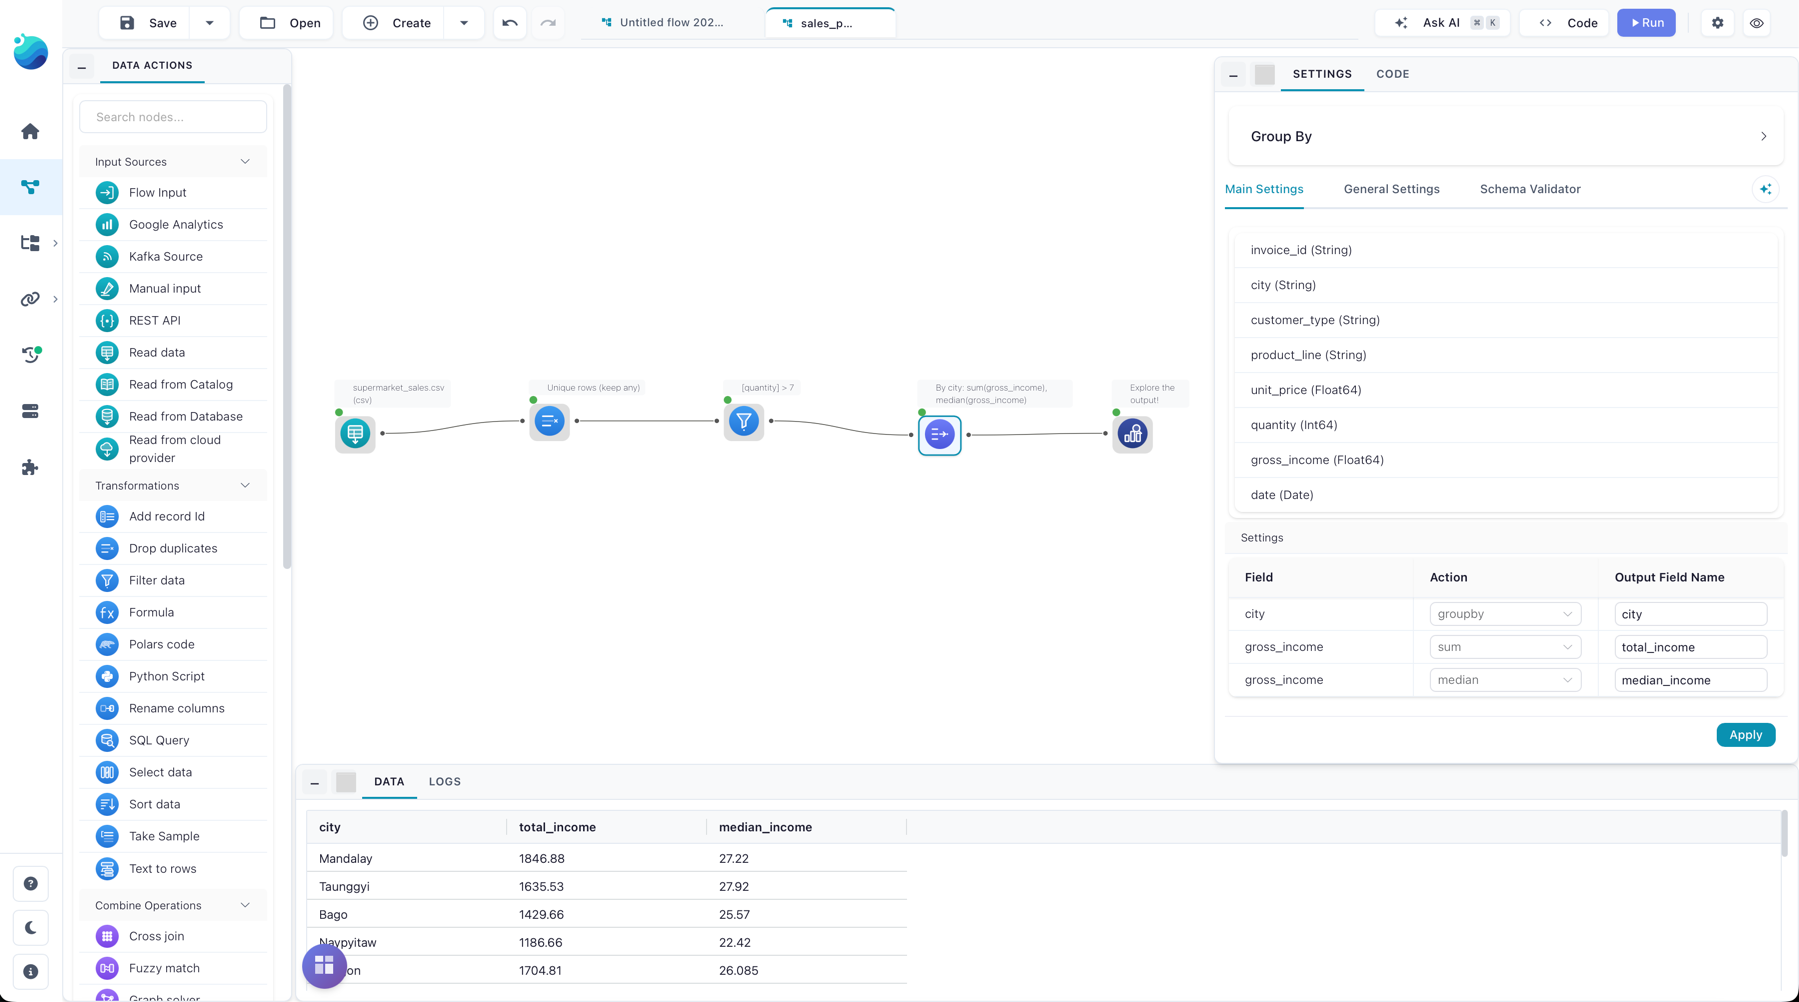Screen dimensions: 1799x1002
Task: Click the Apply button
Action: [x=1745, y=735]
